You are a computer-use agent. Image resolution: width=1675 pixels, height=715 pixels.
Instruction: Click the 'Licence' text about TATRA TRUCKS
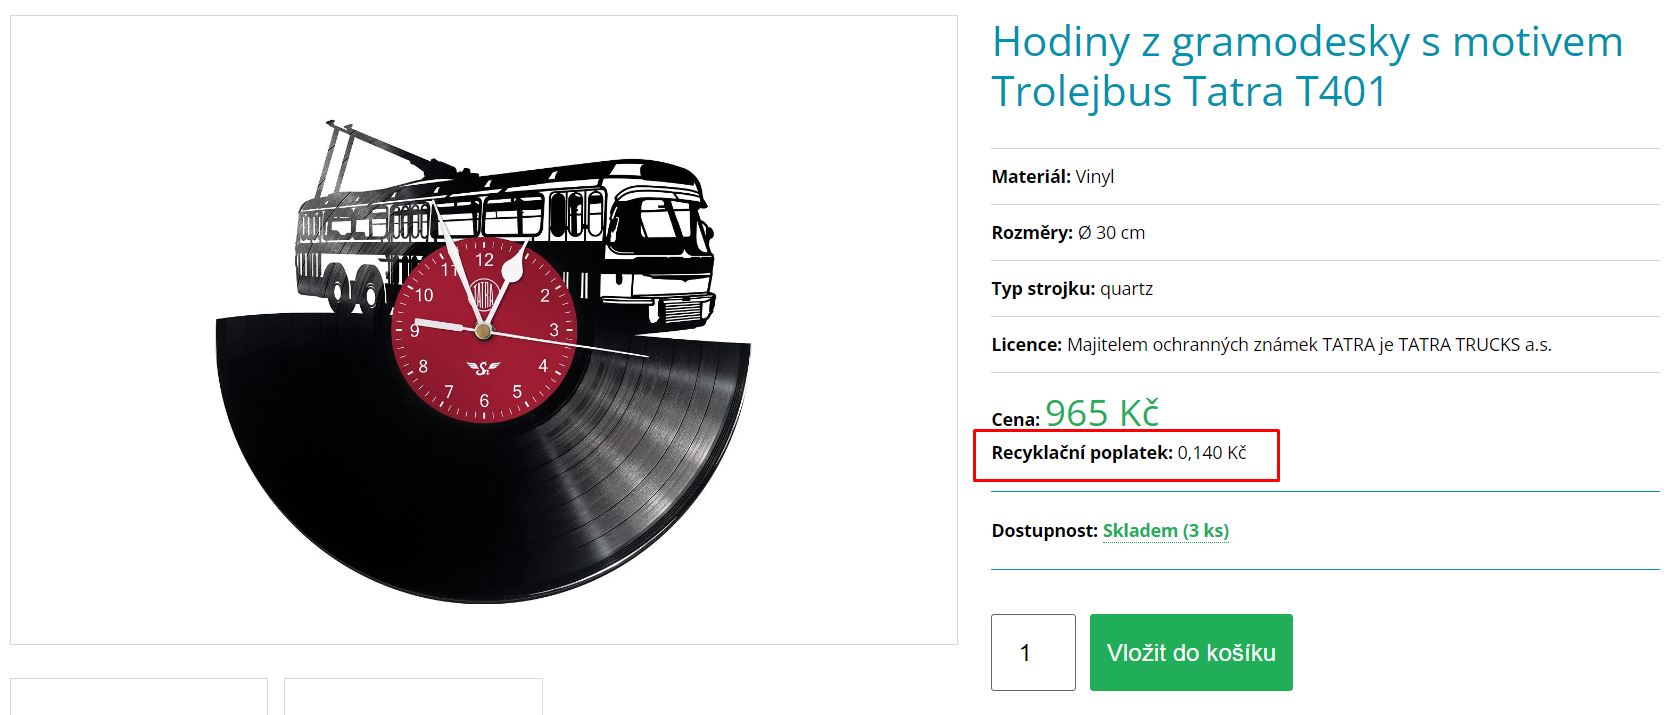pyautogui.click(x=1271, y=345)
